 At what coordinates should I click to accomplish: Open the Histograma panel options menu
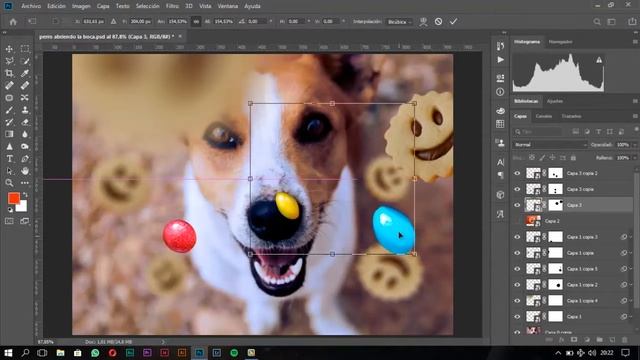pyautogui.click(x=635, y=42)
